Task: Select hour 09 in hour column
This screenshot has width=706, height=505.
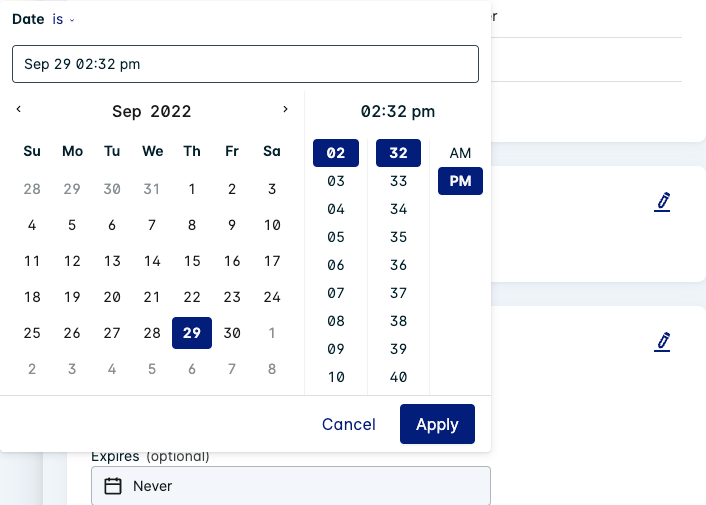Action: pyautogui.click(x=336, y=349)
